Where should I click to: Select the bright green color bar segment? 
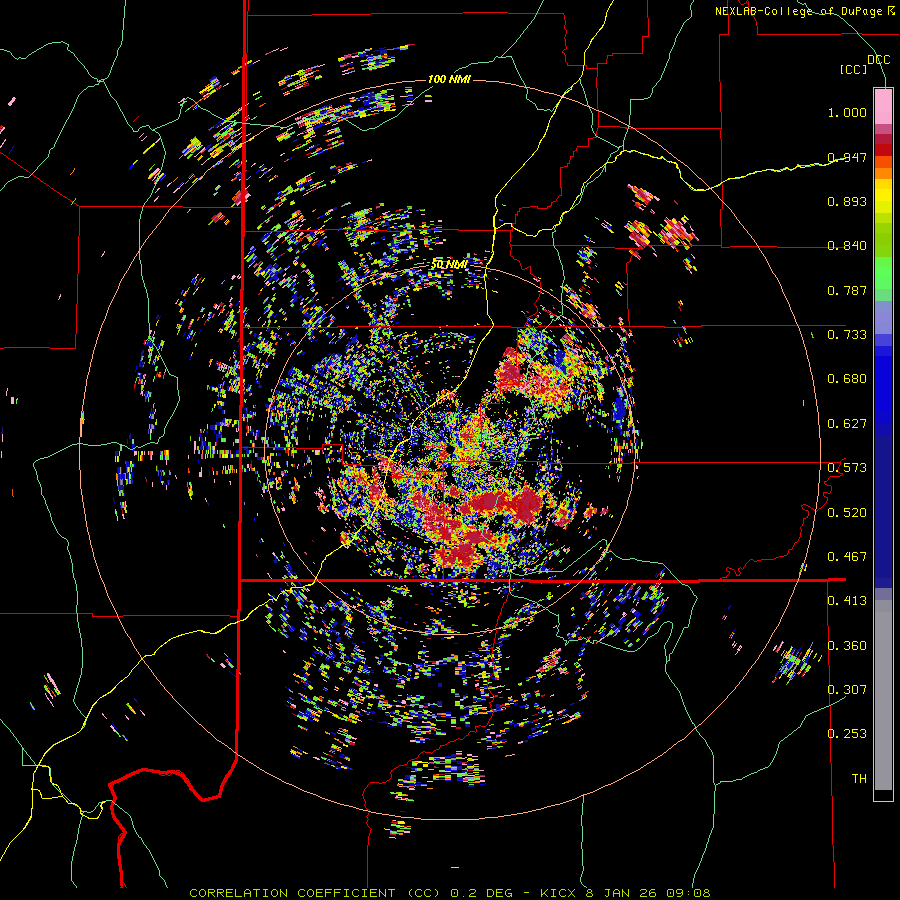(x=883, y=273)
